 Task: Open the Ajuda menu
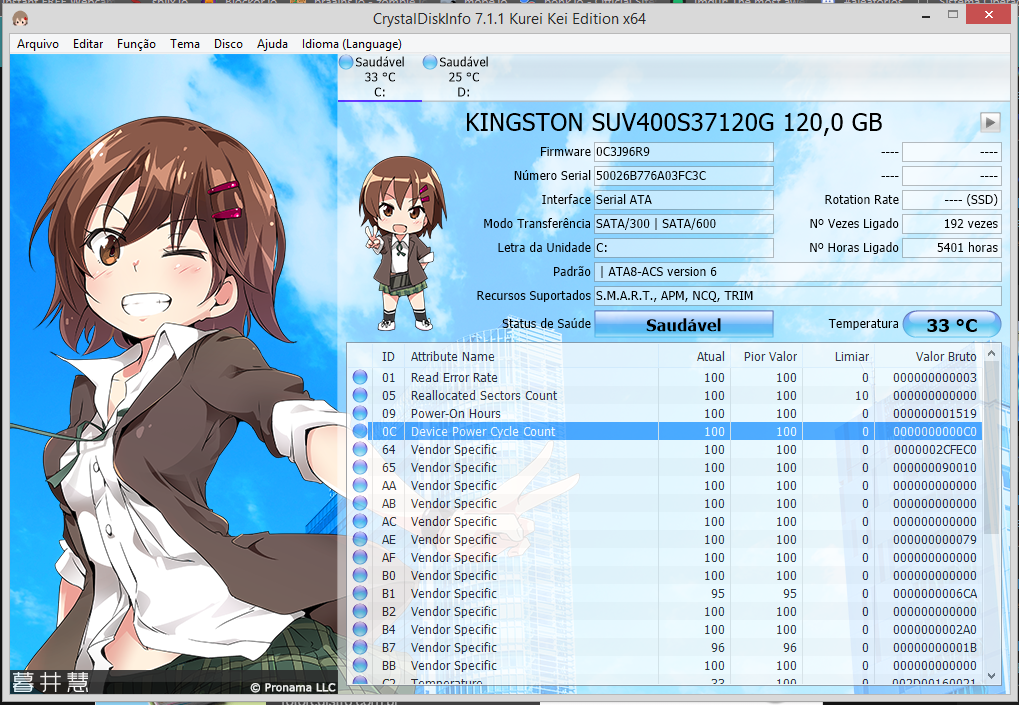pos(272,44)
